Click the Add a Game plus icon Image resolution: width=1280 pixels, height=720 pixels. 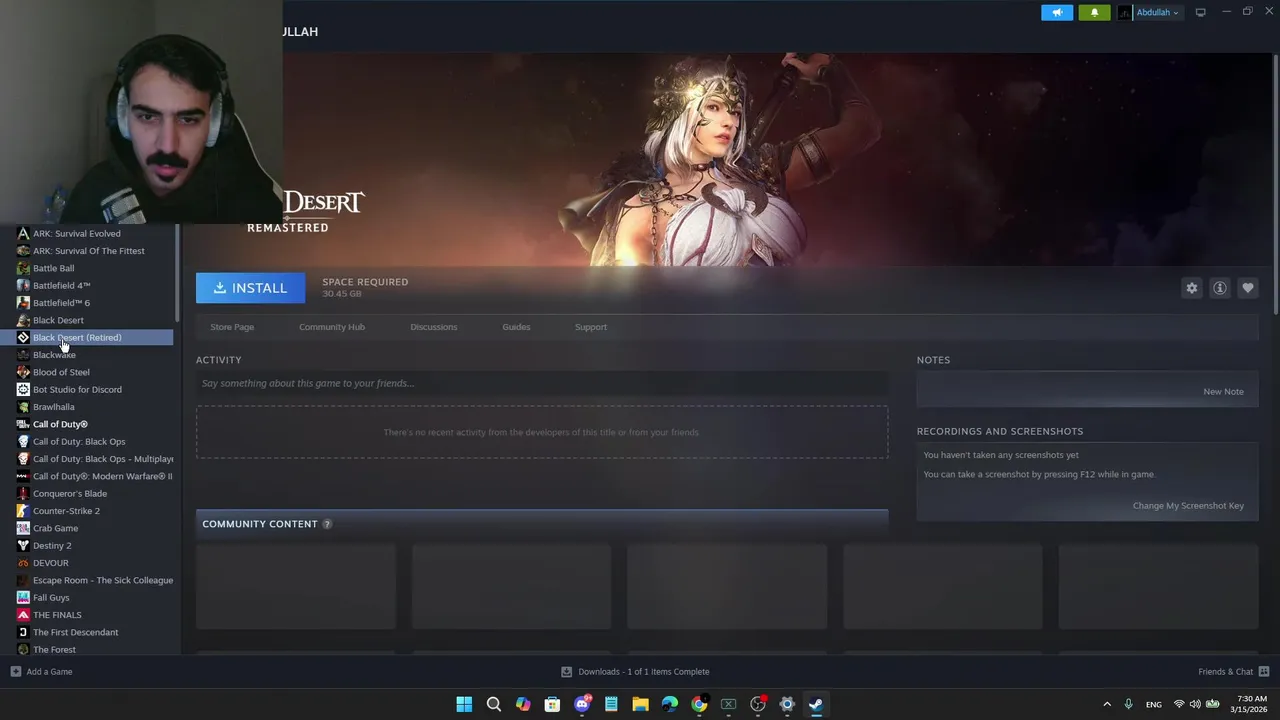click(x=15, y=672)
